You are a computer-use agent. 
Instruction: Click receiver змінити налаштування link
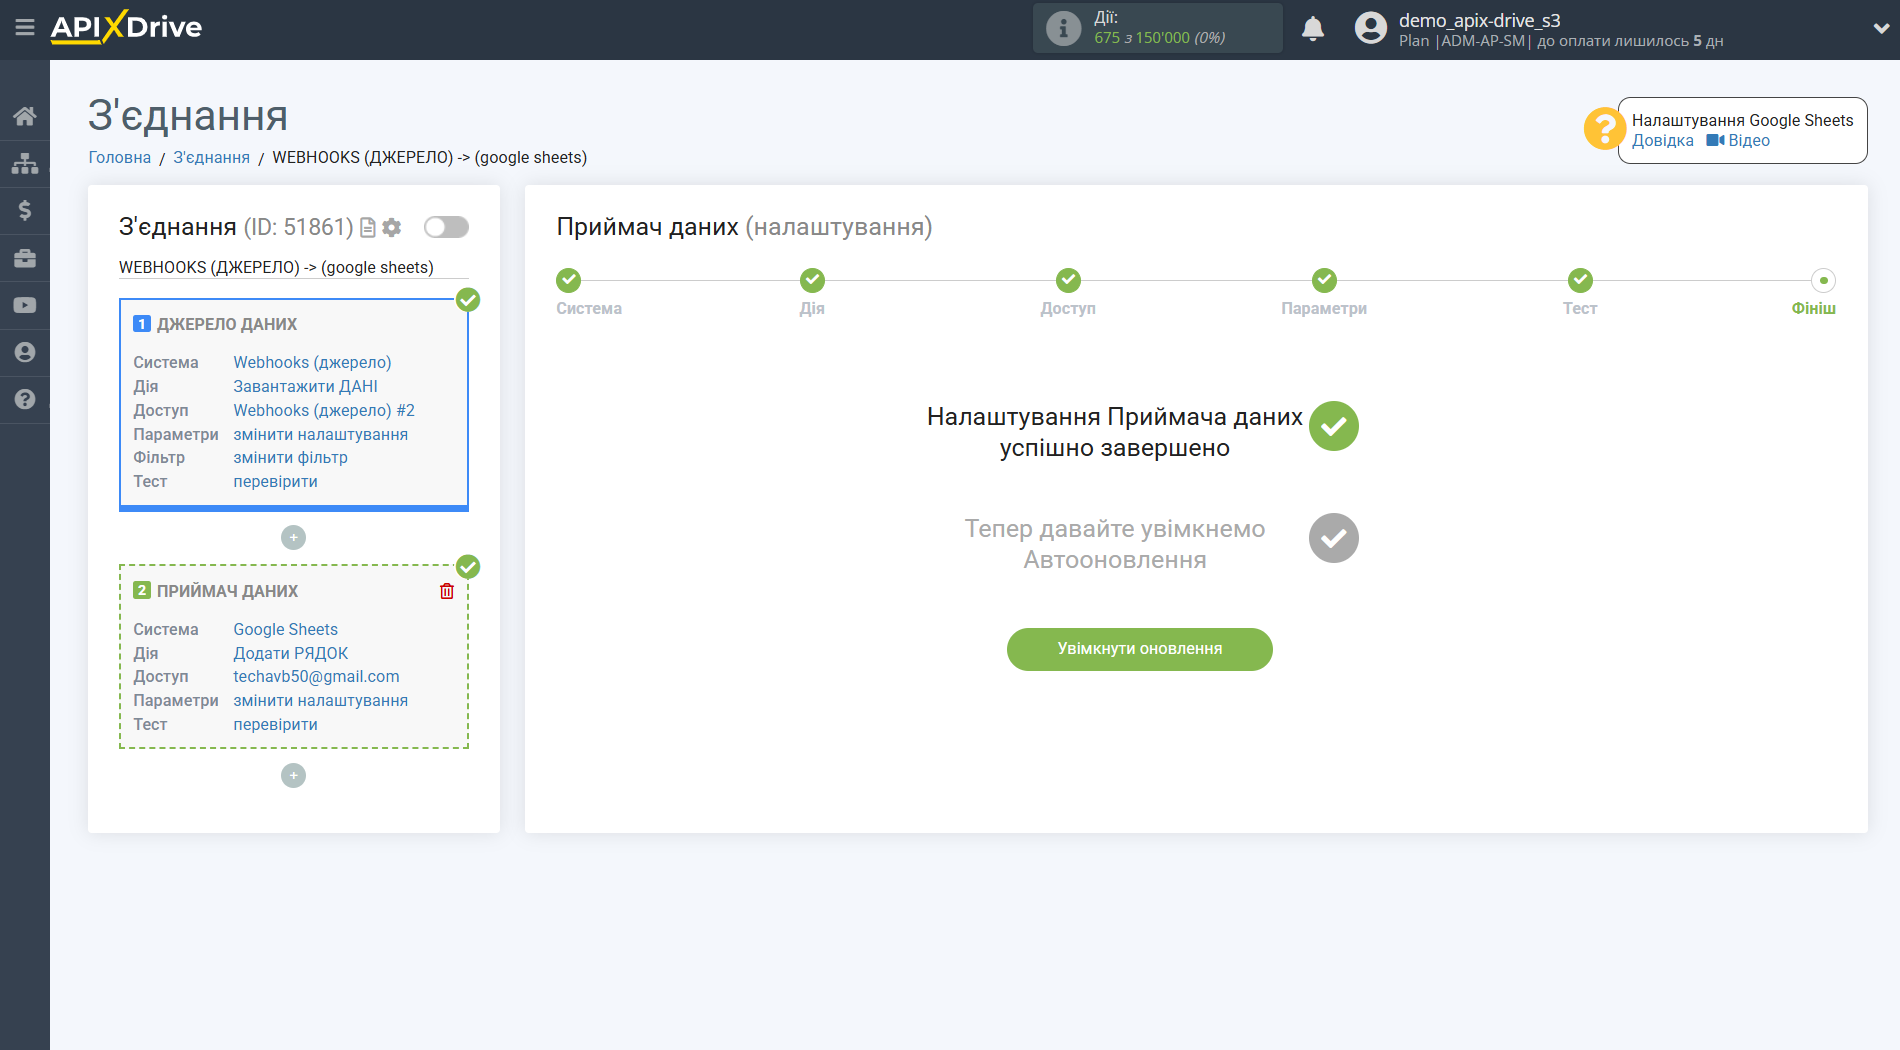coord(321,700)
